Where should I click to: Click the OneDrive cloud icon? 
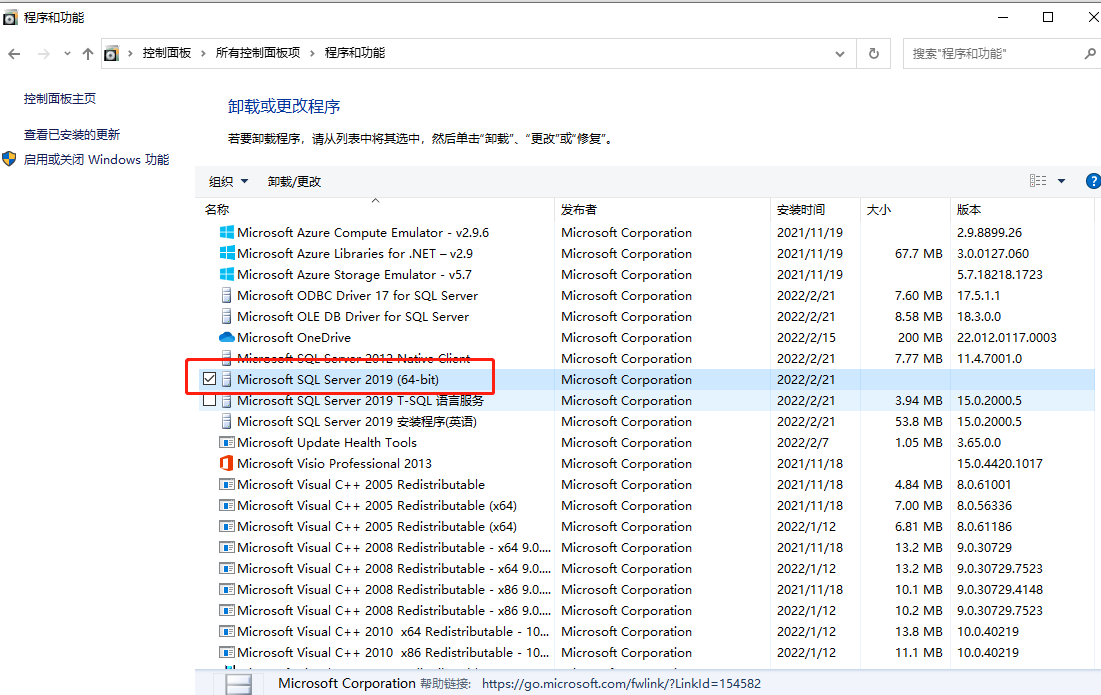[x=227, y=338]
